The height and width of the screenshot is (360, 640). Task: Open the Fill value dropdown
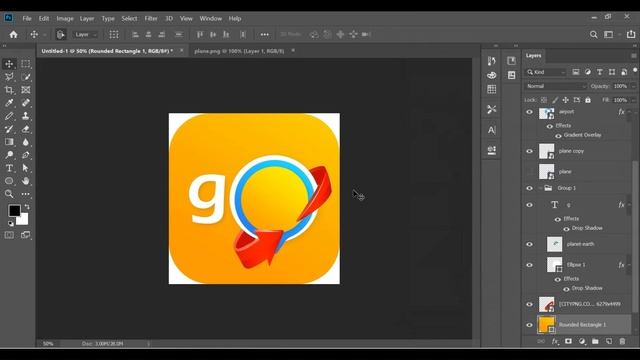(x=633, y=100)
